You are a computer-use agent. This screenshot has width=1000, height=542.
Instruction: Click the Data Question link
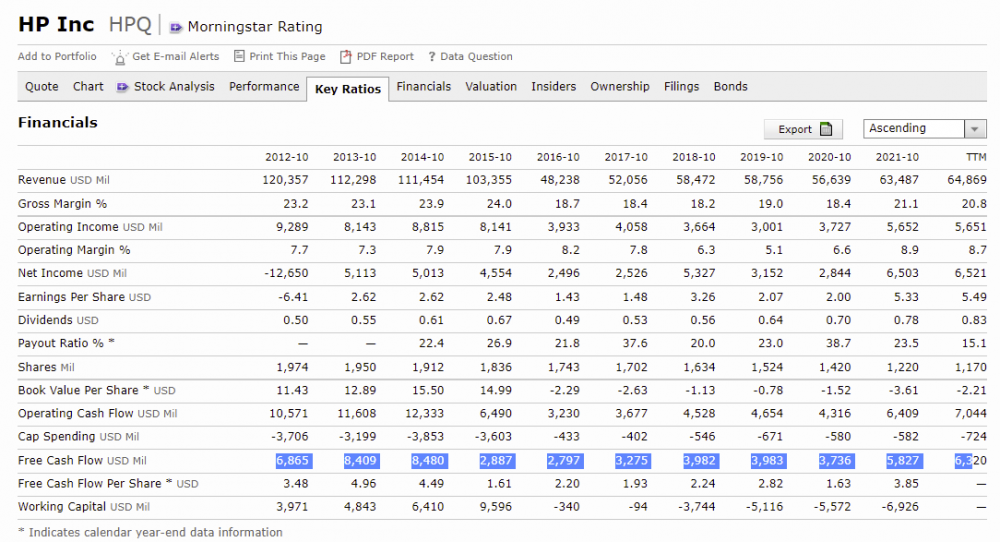pos(476,56)
